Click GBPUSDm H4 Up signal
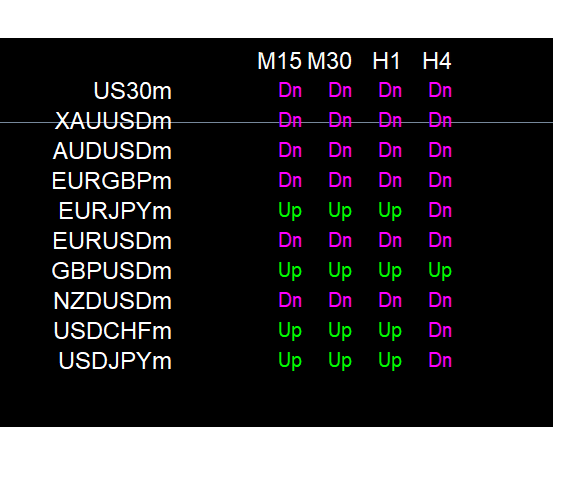579x478 pixels. (440, 271)
